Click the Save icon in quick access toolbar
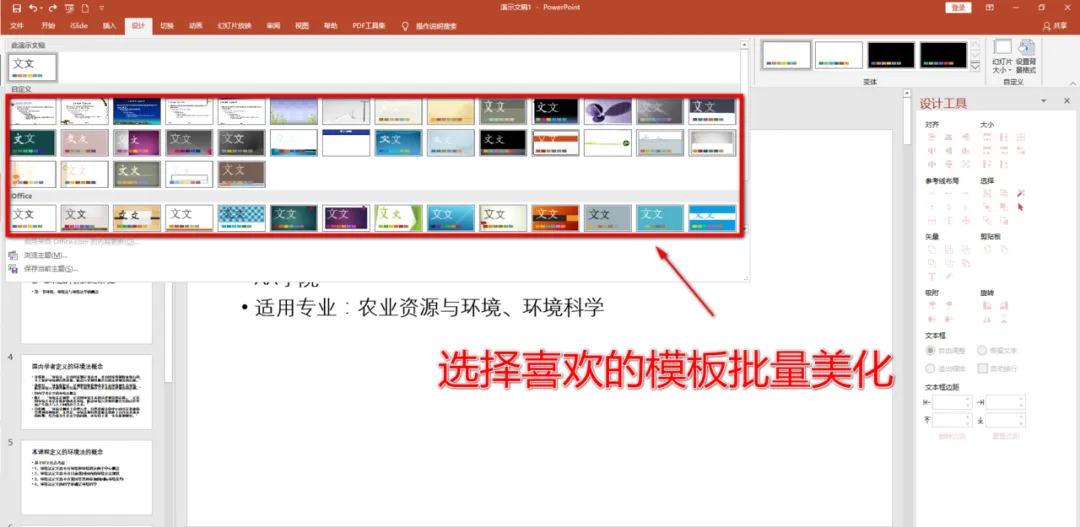 [x=16, y=8]
